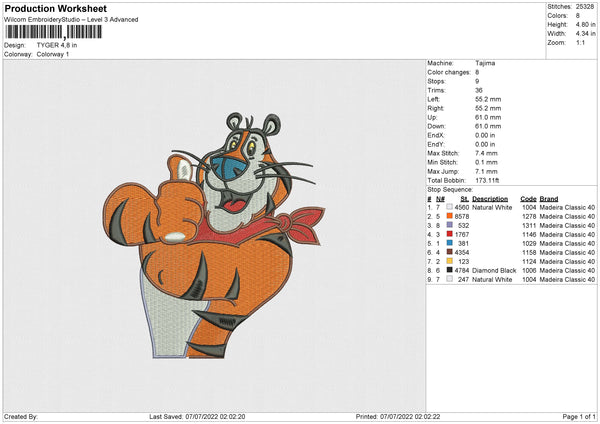
Task: Click the orange swatch in stop row 2
Action: click(450, 216)
